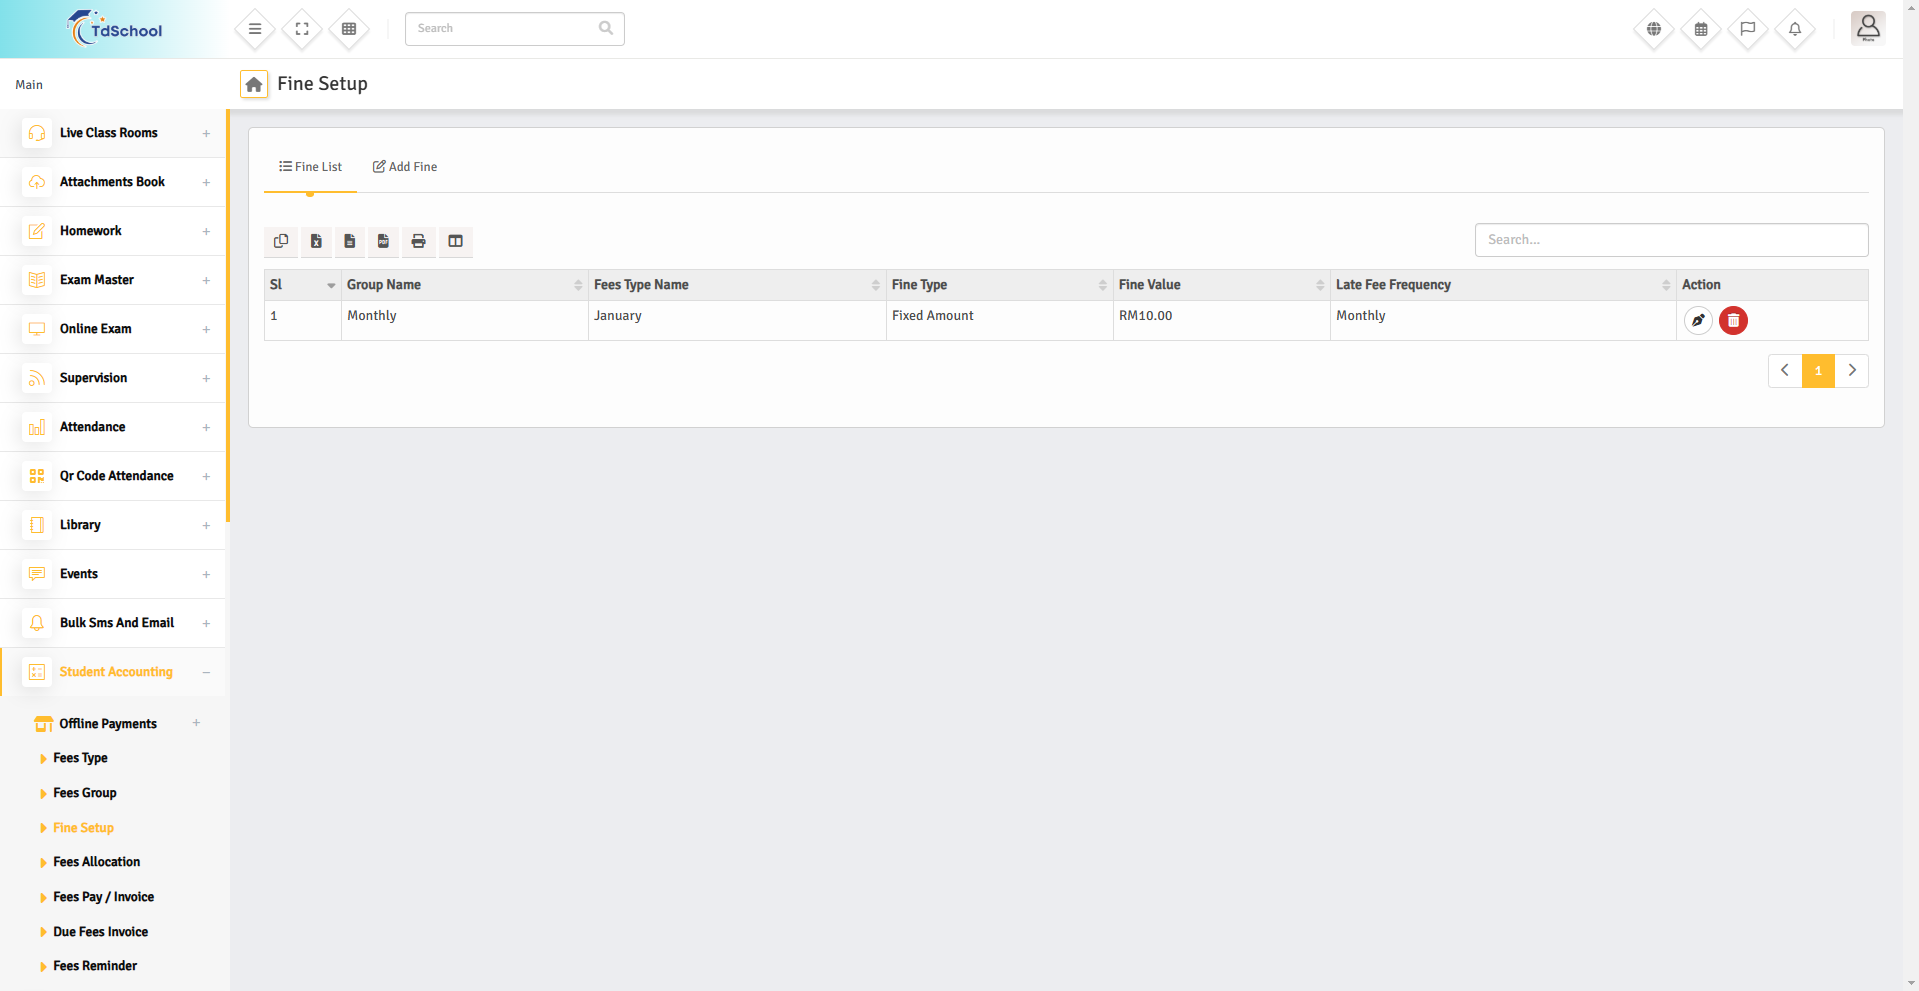
Task: Open the Fees Allocation link
Action: pyautogui.click(x=96, y=862)
